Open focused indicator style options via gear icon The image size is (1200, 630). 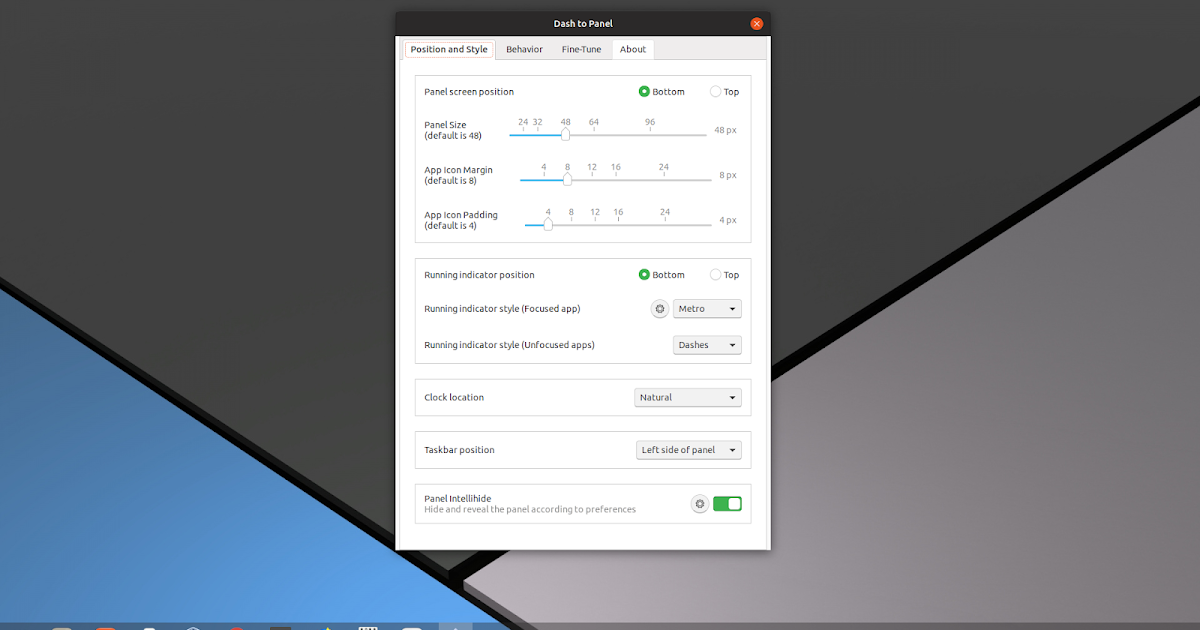659,309
